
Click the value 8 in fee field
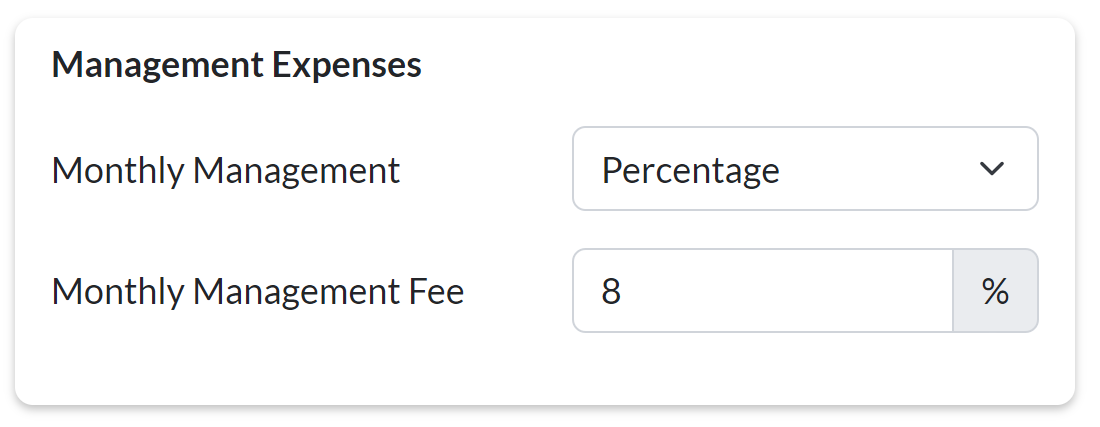tap(611, 291)
